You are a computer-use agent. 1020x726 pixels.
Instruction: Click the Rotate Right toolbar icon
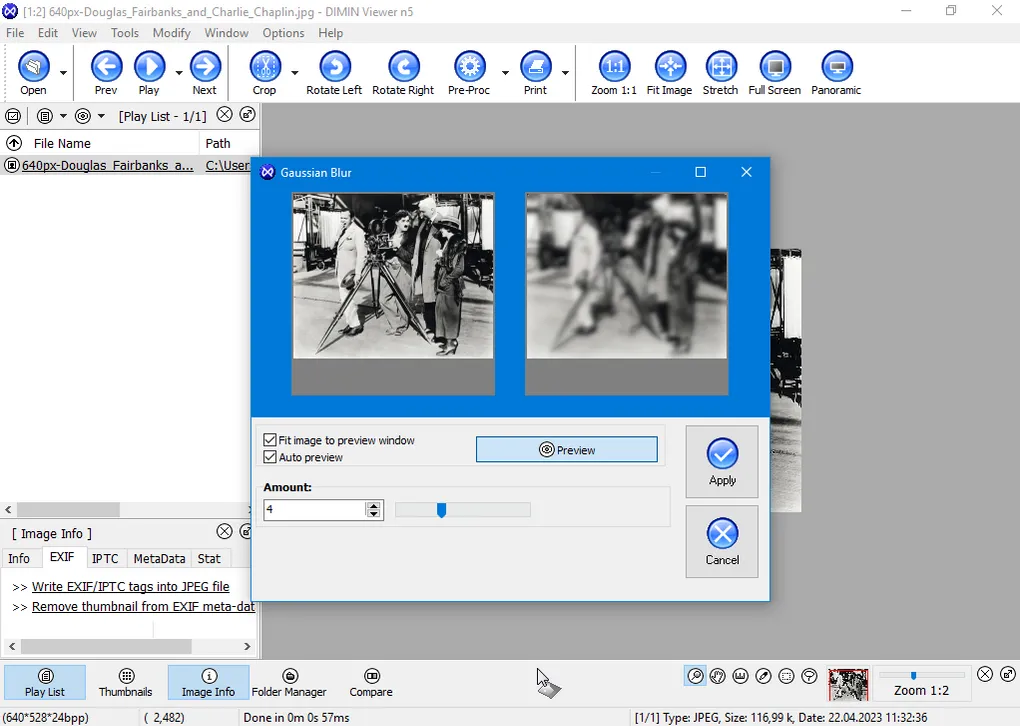point(403,67)
